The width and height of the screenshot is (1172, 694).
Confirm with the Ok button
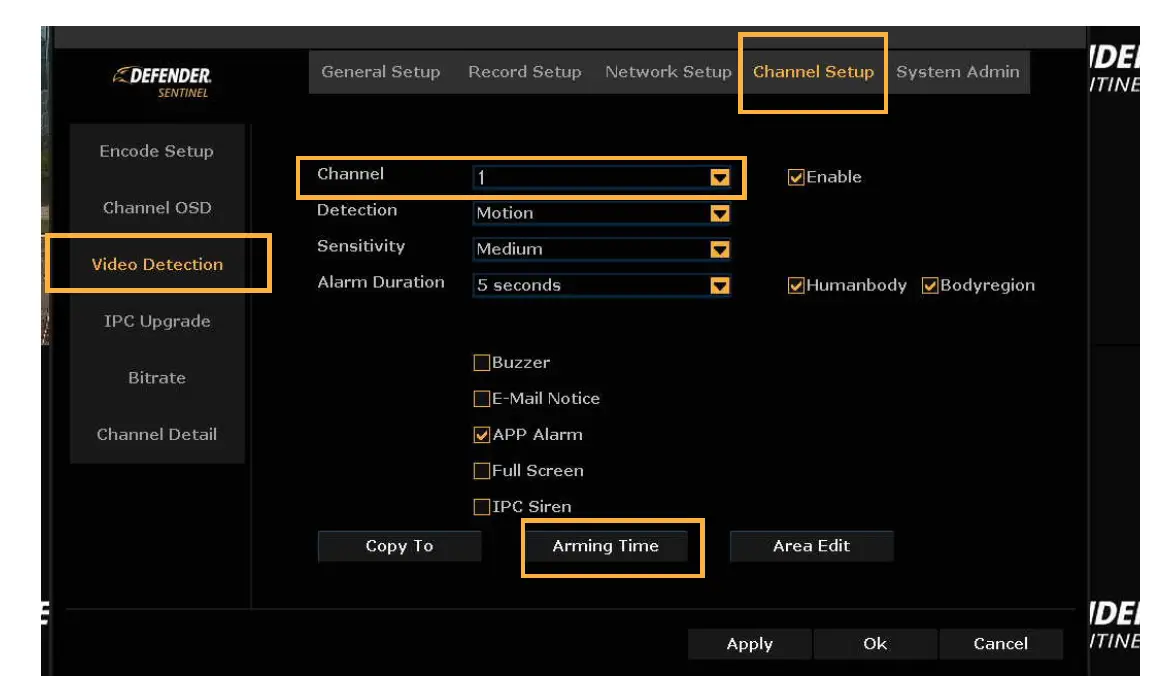click(875, 644)
